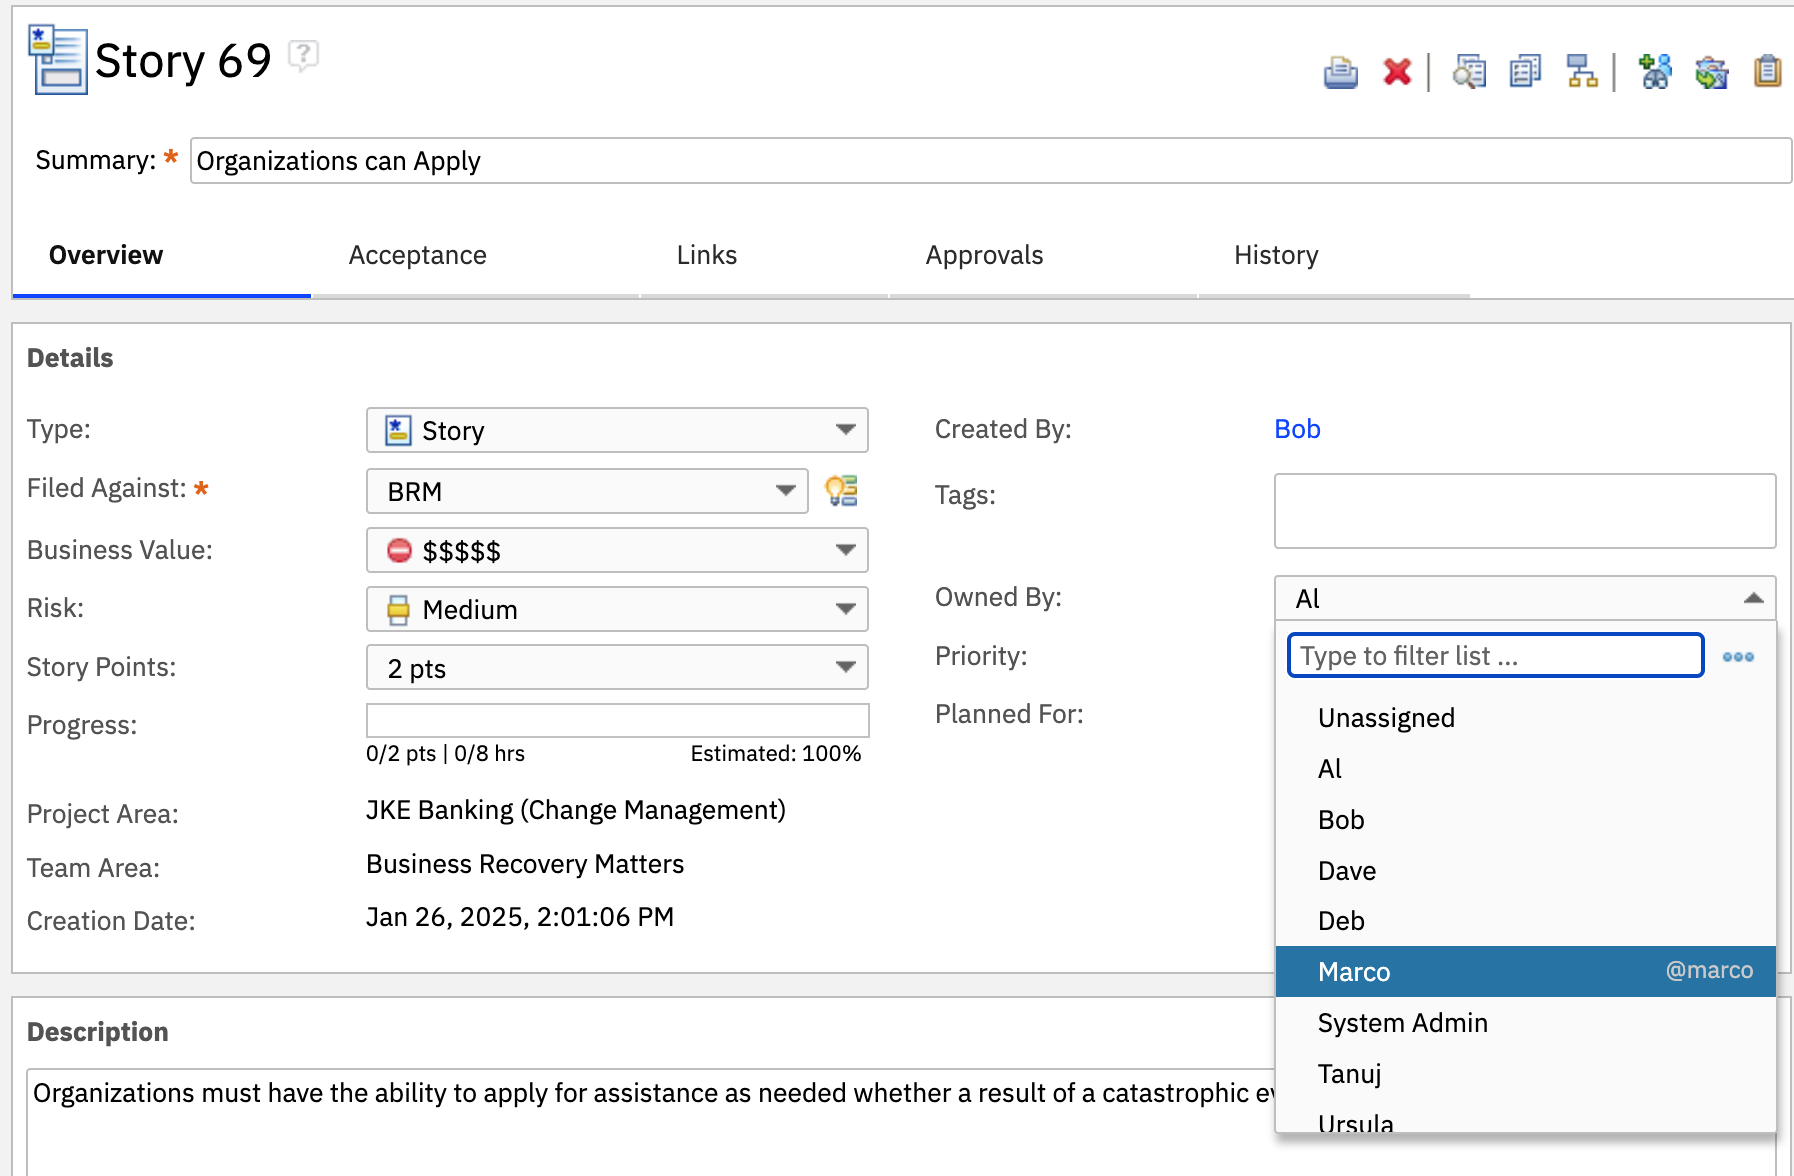Click into the Description text area
Screen dimensions: 1794x1176
click(x=650, y=1120)
